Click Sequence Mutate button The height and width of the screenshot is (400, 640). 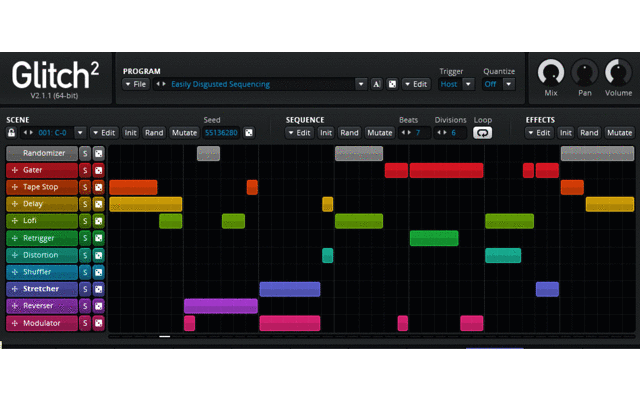click(x=380, y=133)
